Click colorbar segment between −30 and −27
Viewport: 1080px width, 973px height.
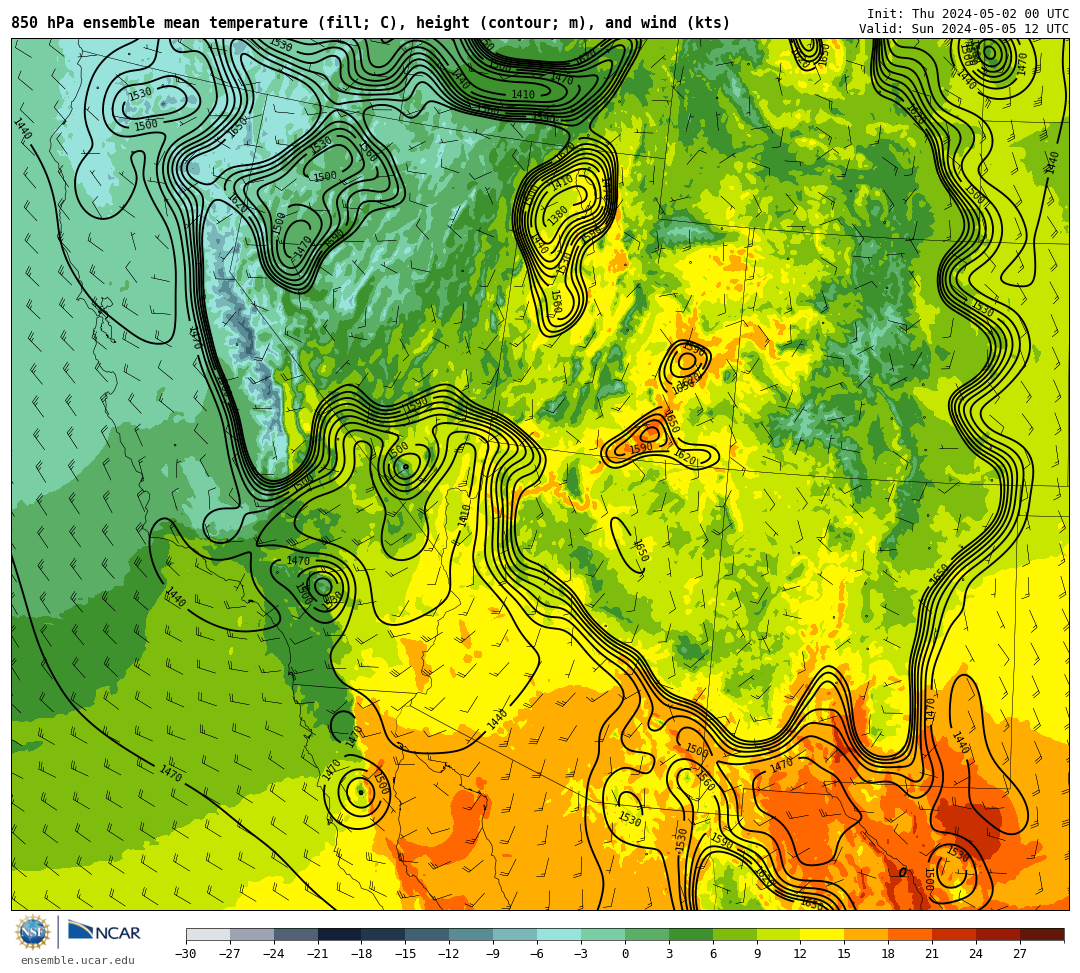click(x=208, y=934)
